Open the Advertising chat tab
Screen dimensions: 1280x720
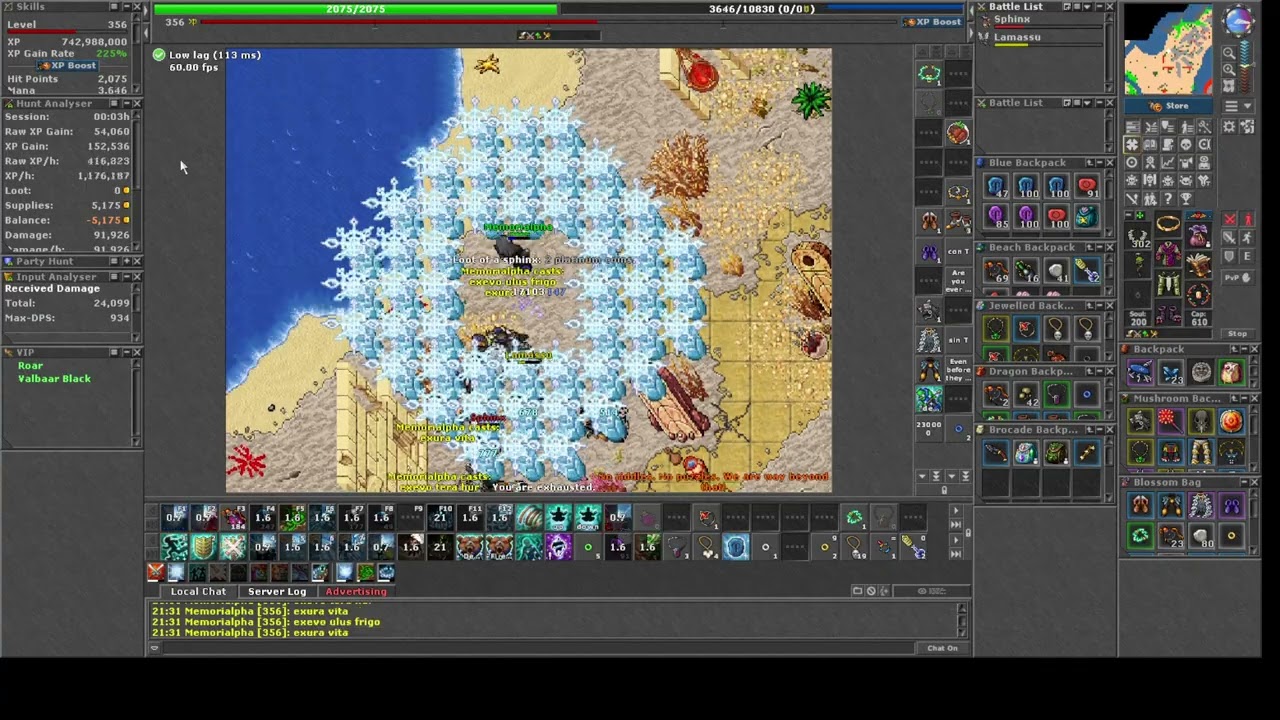(x=356, y=591)
